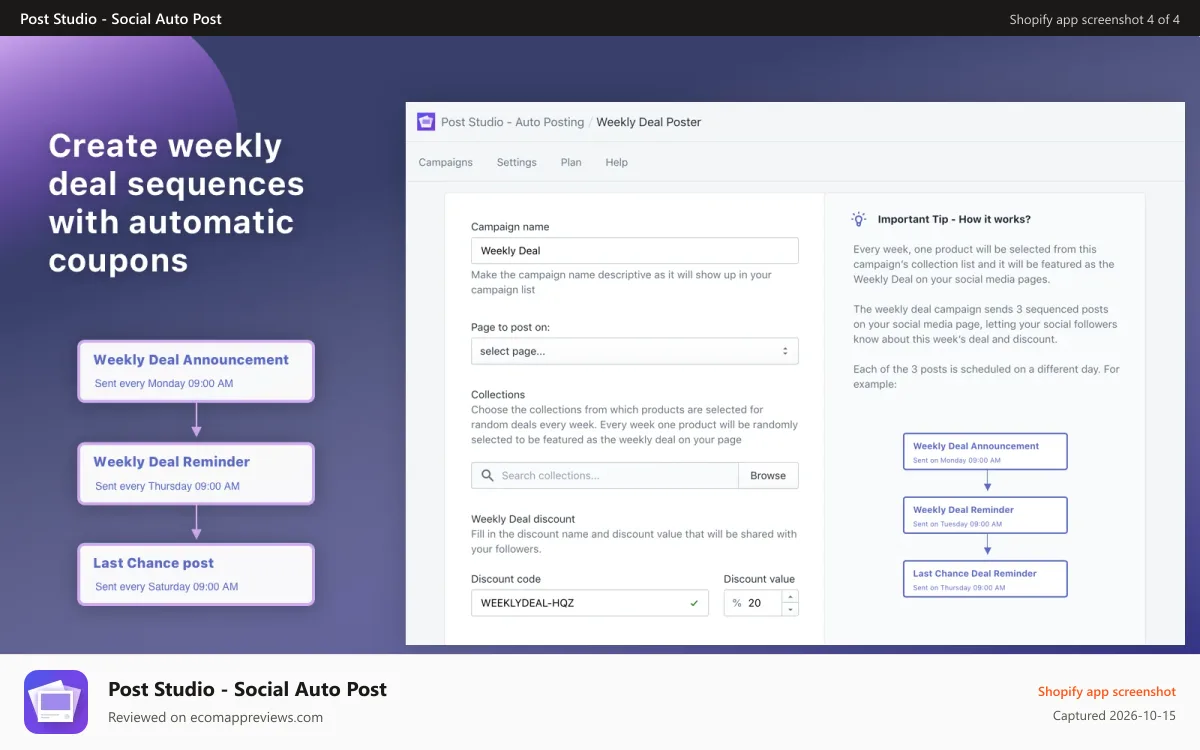Click the Post Studio - Auto Posting breadcrumb
This screenshot has height=750, width=1200.
512,122
